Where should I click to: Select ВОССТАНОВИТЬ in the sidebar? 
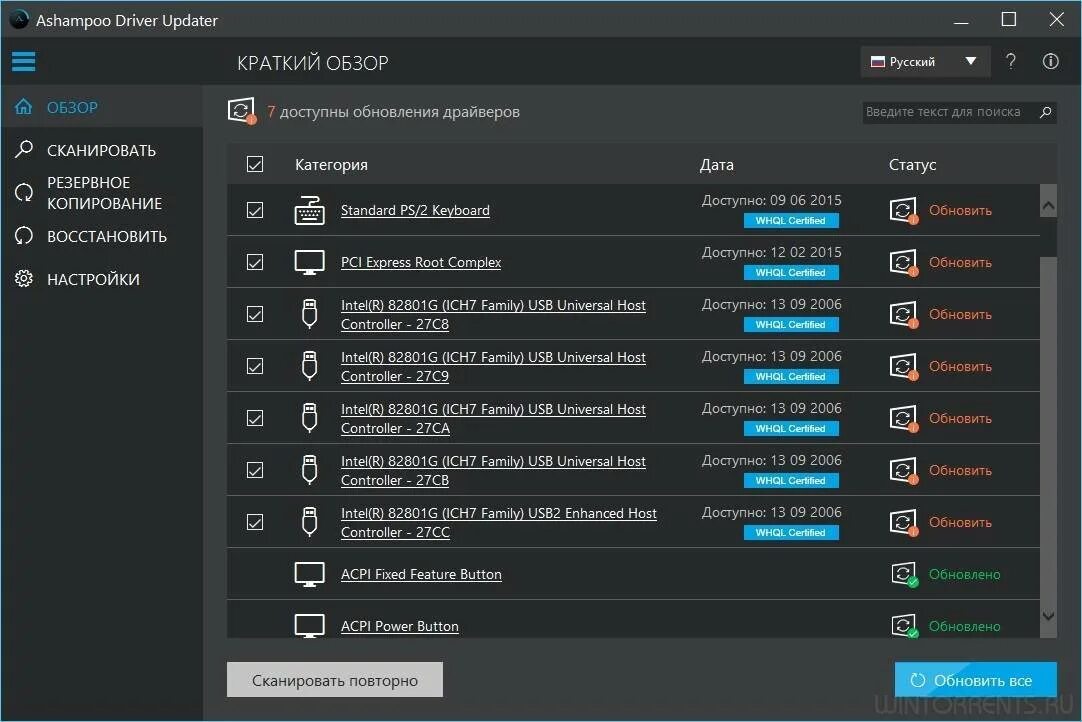pos(102,236)
